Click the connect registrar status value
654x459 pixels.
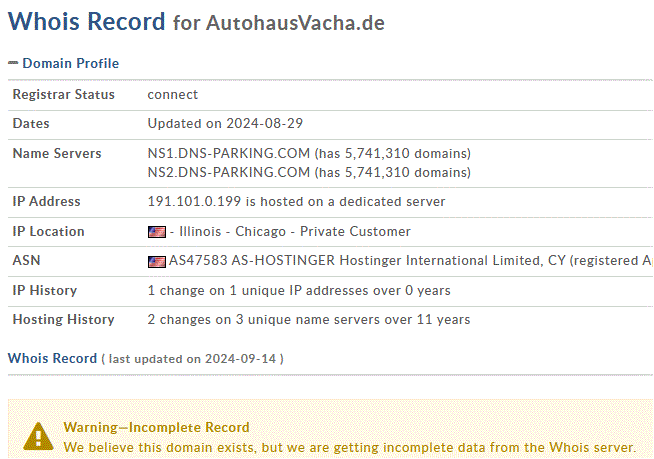pyautogui.click(x=173, y=95)
